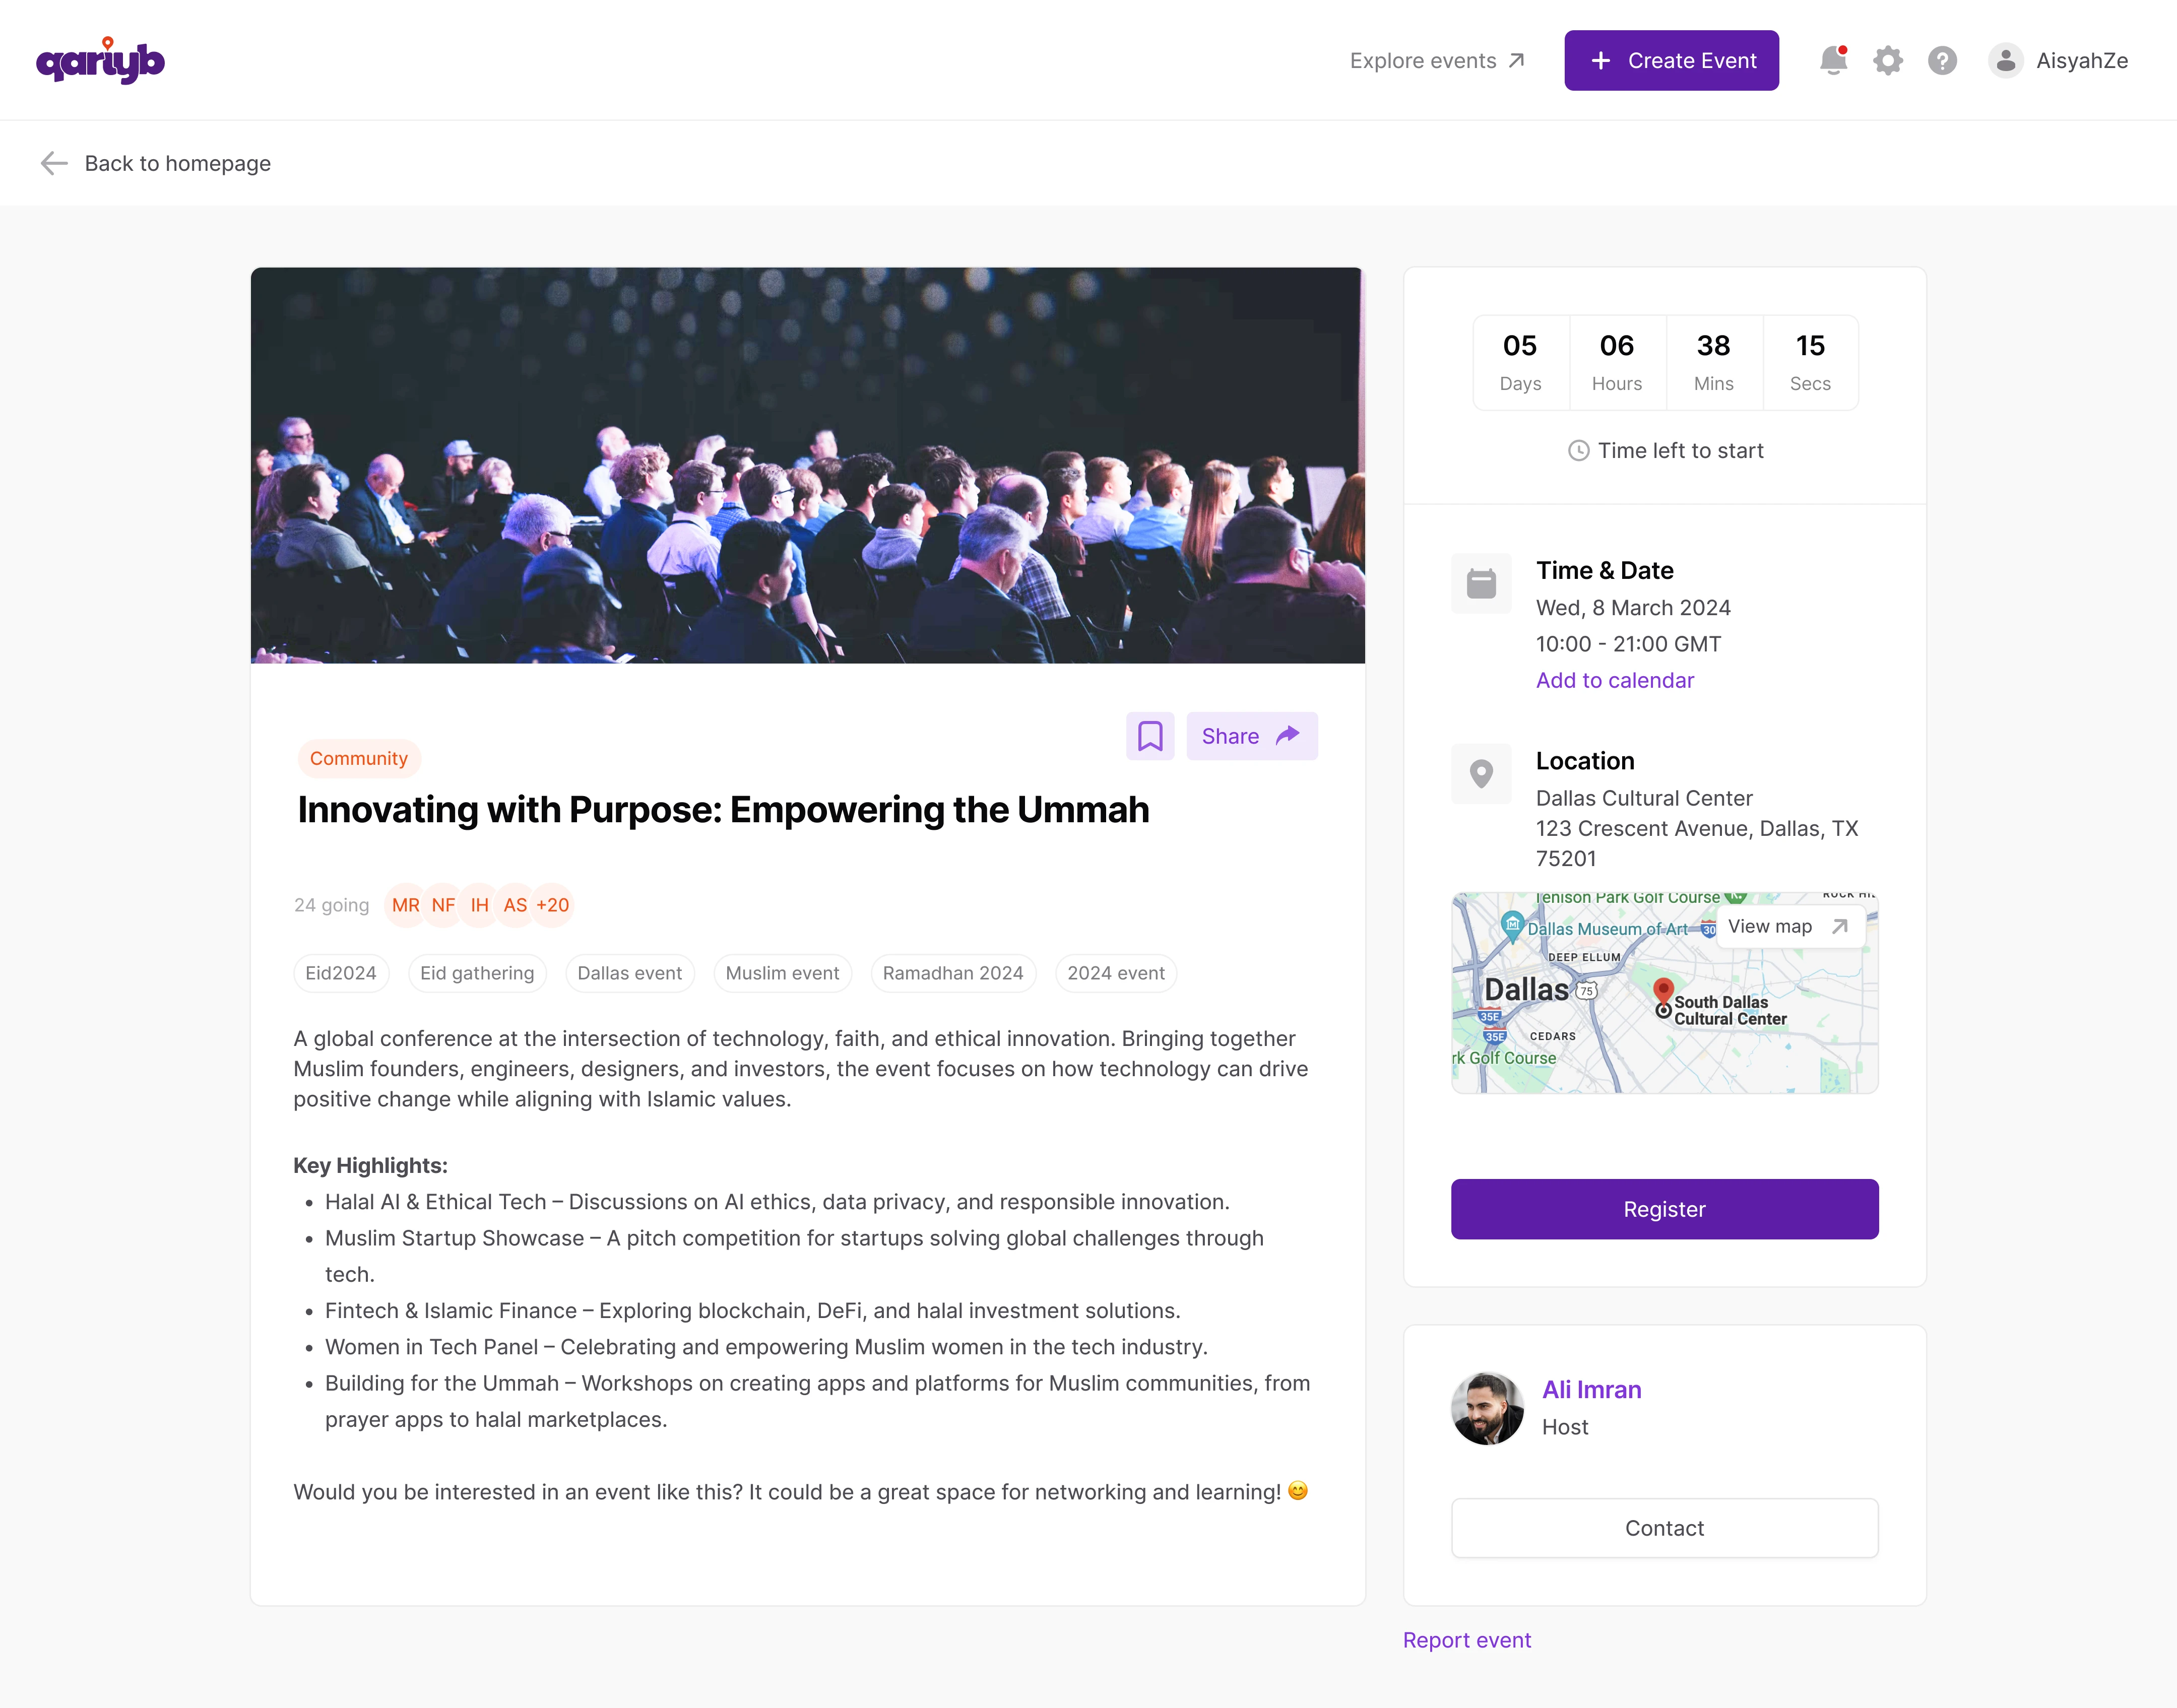Image resolution: width=2177 pixels, height=1708 pixels.
Task: Click the AisyahZe profile avatar
Action: [2005, 61]
